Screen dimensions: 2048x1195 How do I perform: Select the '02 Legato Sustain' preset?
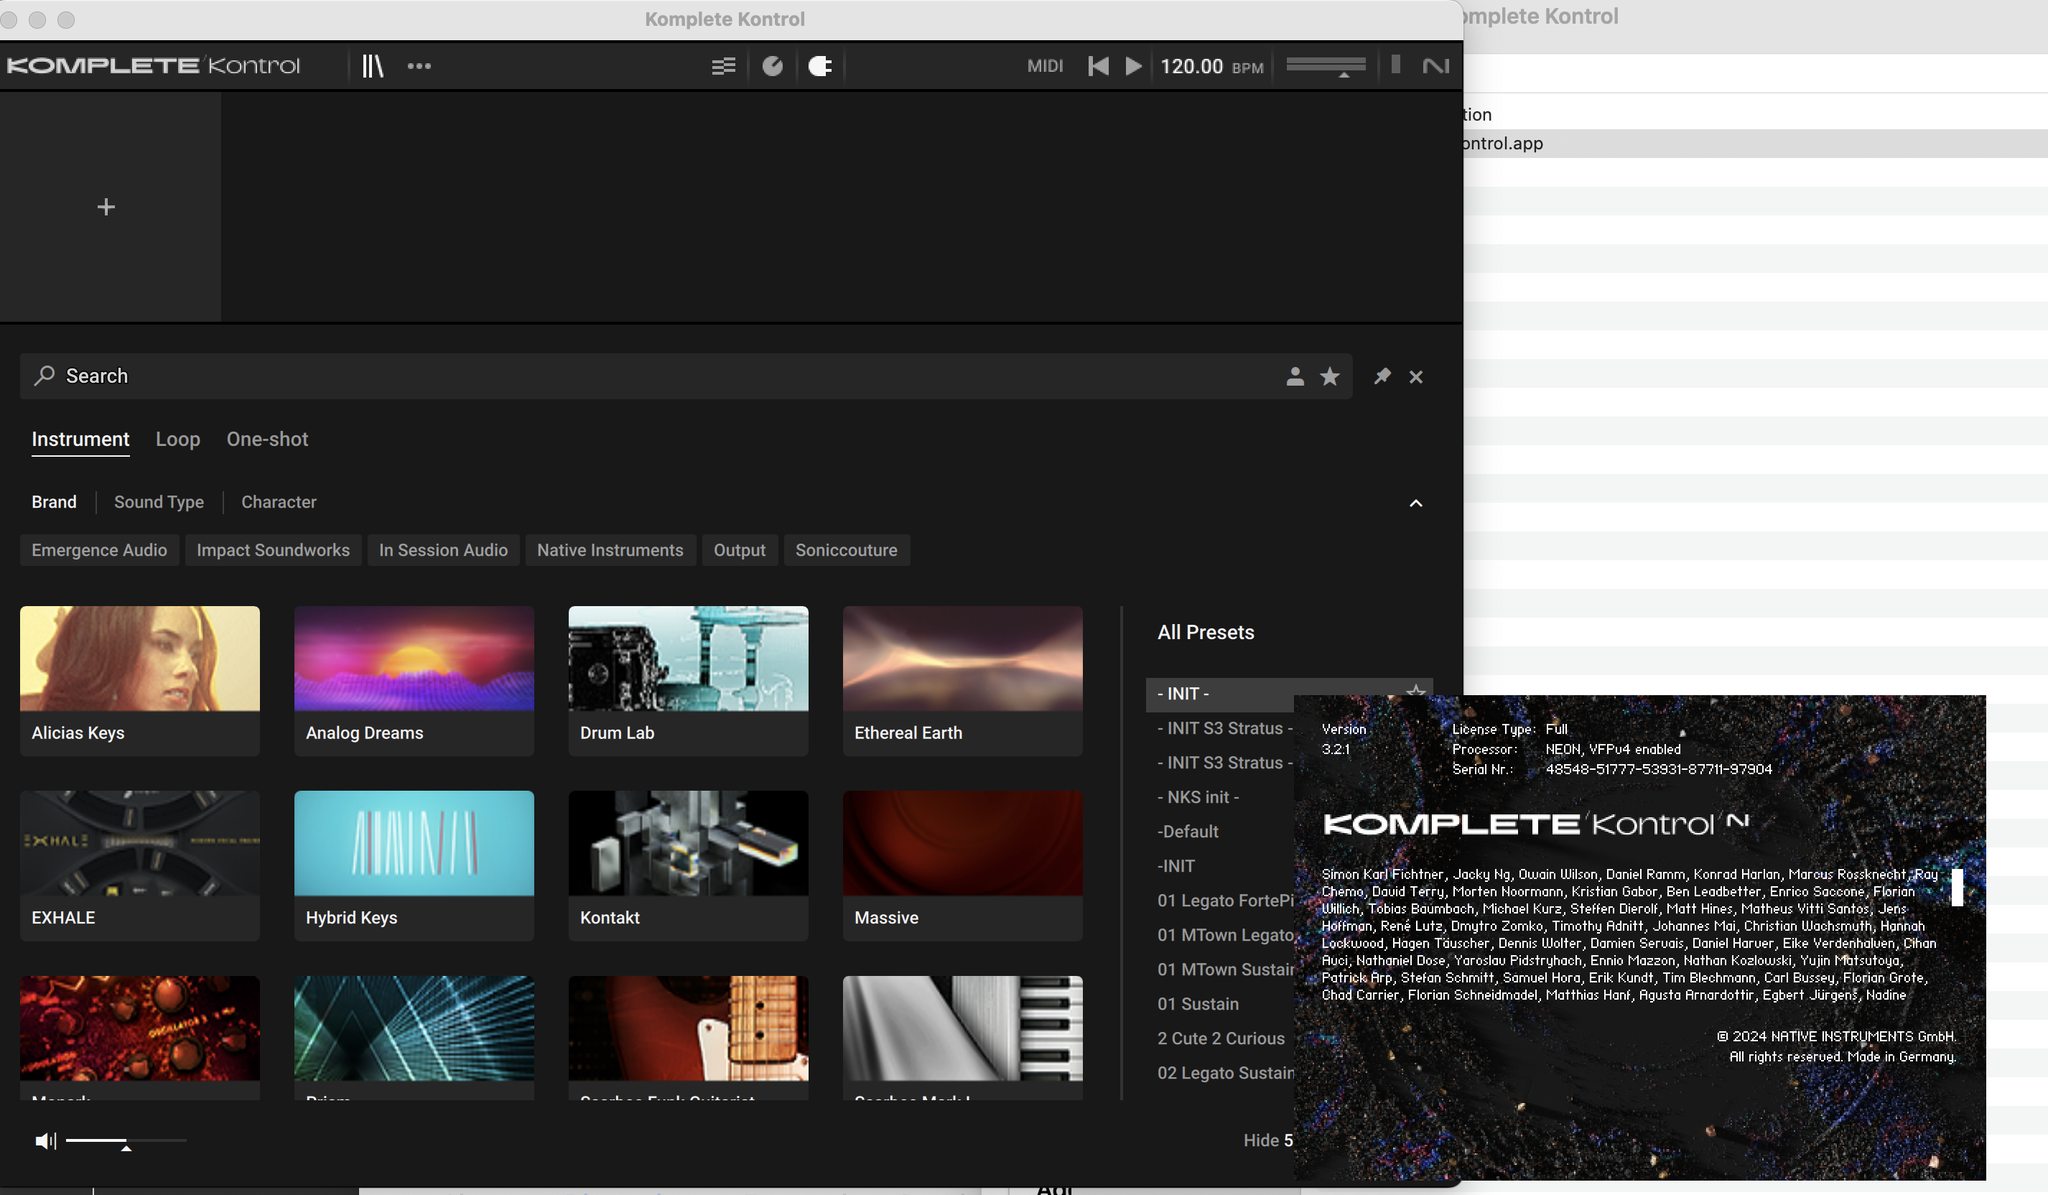(1225, 1073)
